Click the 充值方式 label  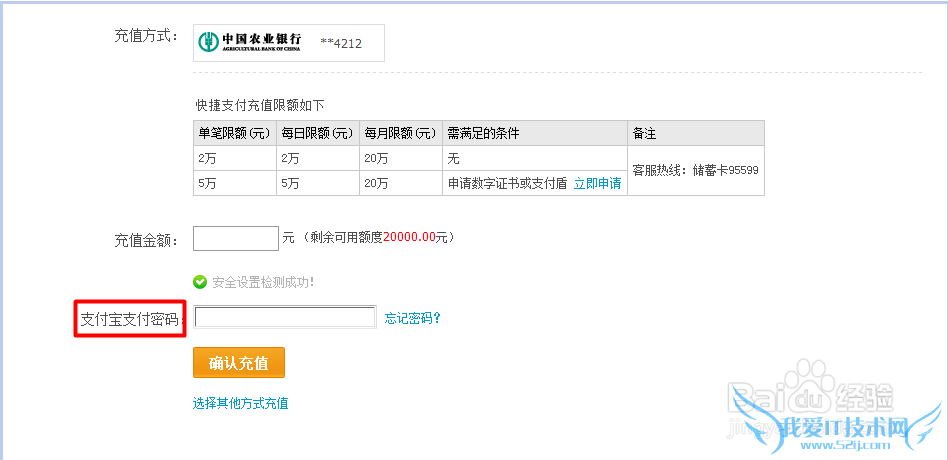(x=146, y=36)
